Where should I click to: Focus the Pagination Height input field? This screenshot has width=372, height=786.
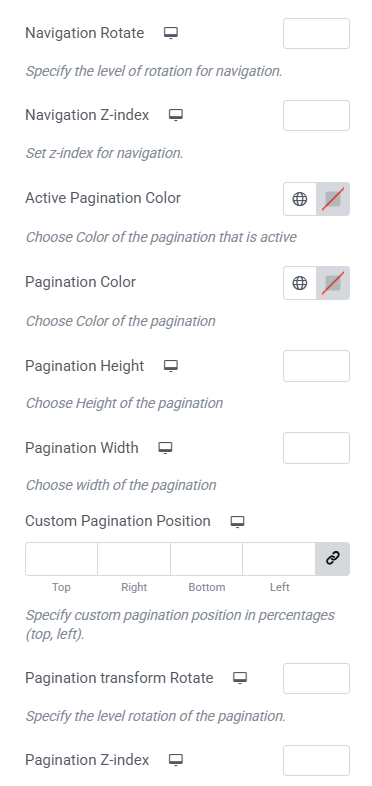point(316,366)
